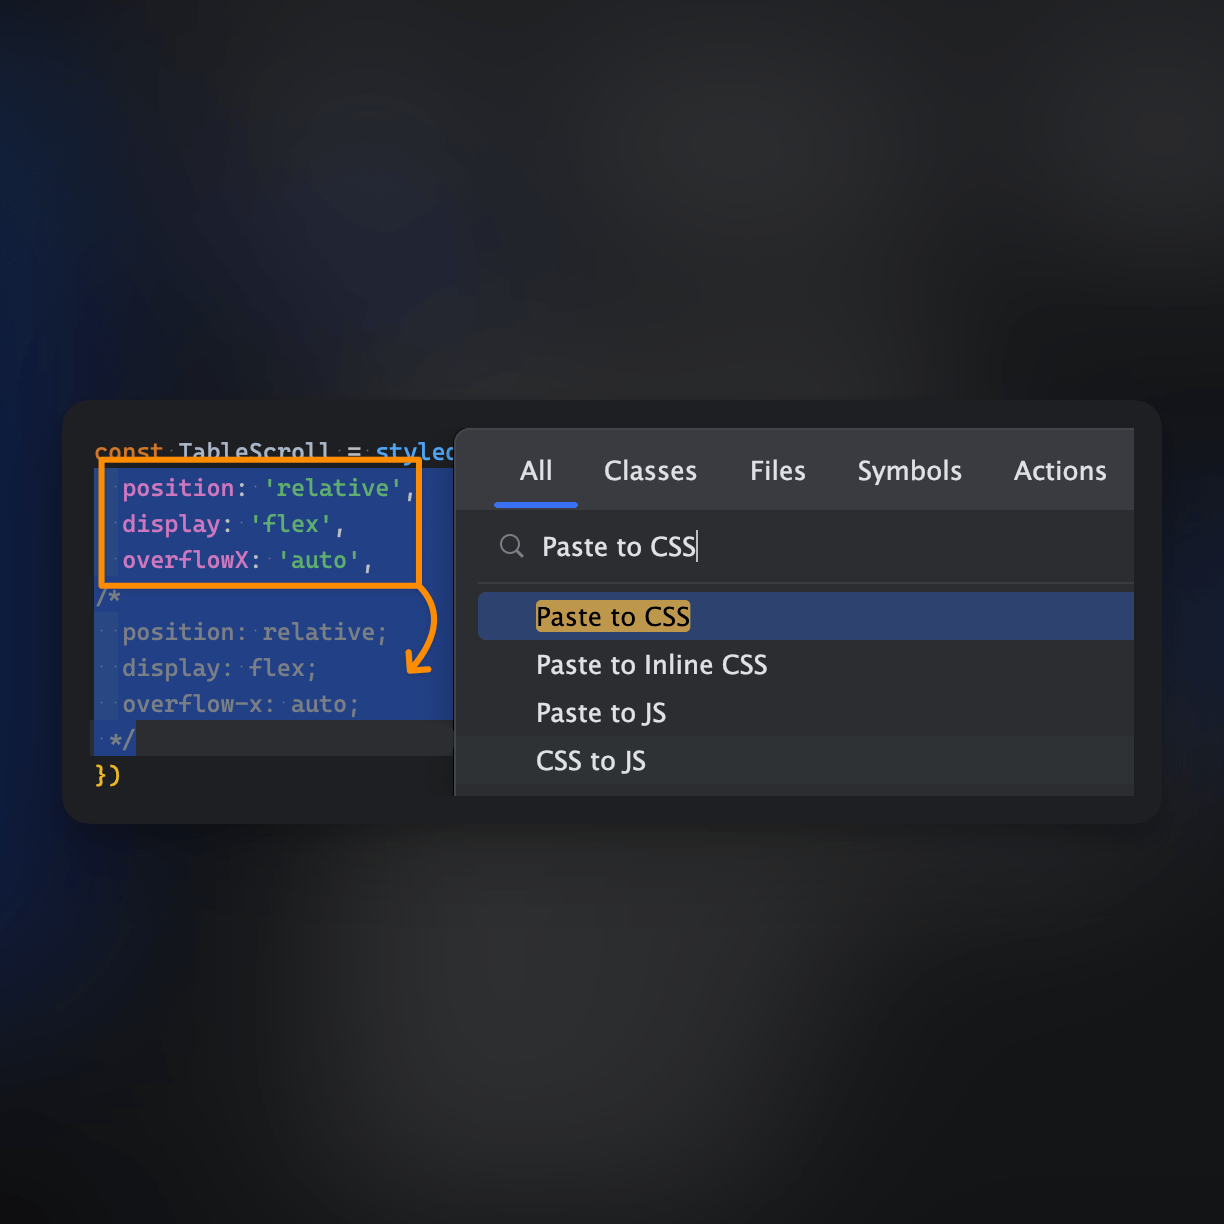Click the commented overflow-x: auto line
The image size is (1224, 1224).
pyautogui.click(x=240, y=704)
